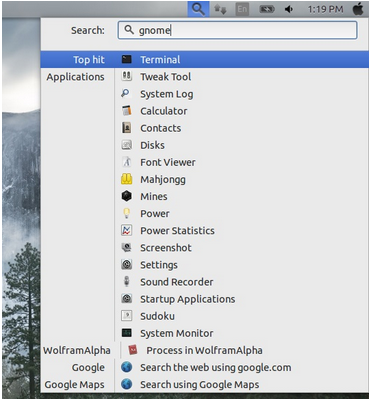Screen dimensions: 371x399
Task: Open the network up/down arrows indicator
Action: [220, 9]
